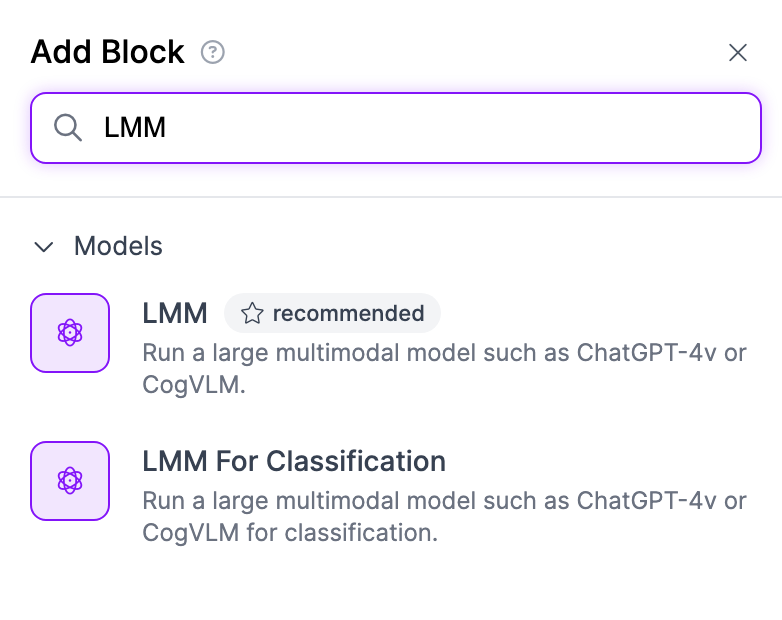Click CogVLM for classification text

click(x=290, y=533)
